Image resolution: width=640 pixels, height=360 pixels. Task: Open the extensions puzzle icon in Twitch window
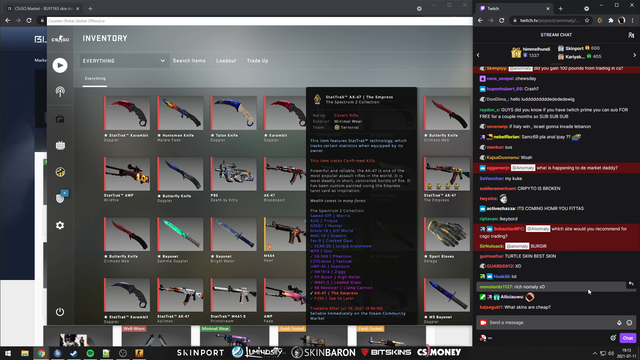tap(611, 20)
